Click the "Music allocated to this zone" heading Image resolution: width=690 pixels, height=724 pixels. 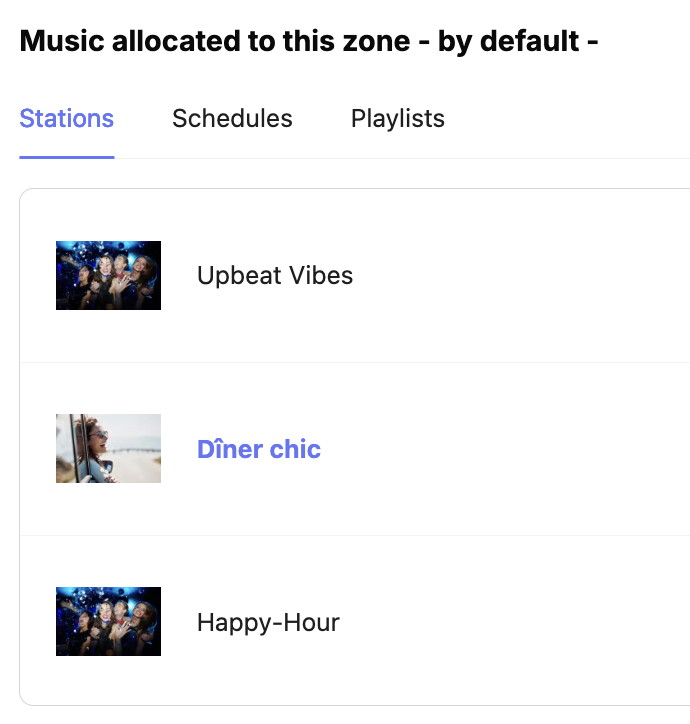click(x=214, y=42)
